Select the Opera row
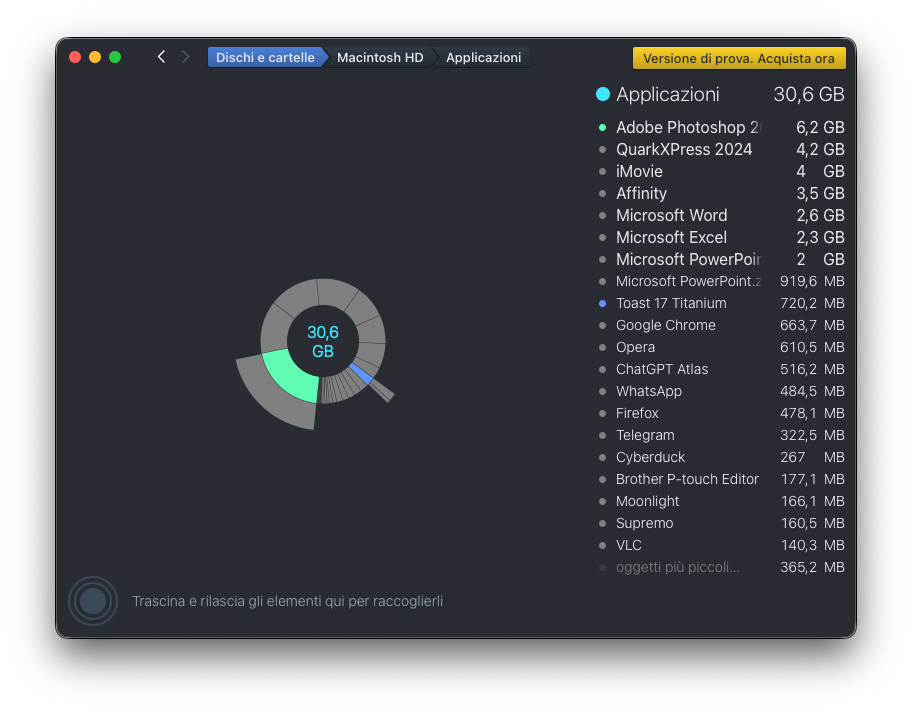The height and width of the screenshot is (712, 912). coord(721,347)
